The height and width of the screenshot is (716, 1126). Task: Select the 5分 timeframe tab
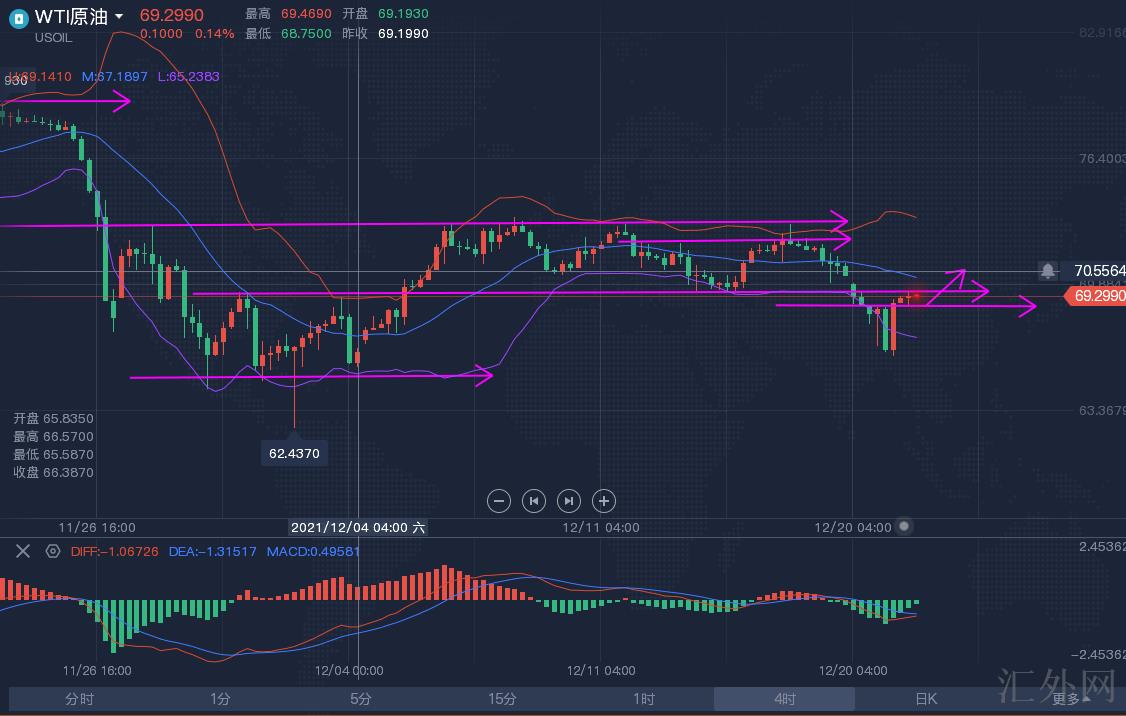pyautogui.click(x=361, y=699)
